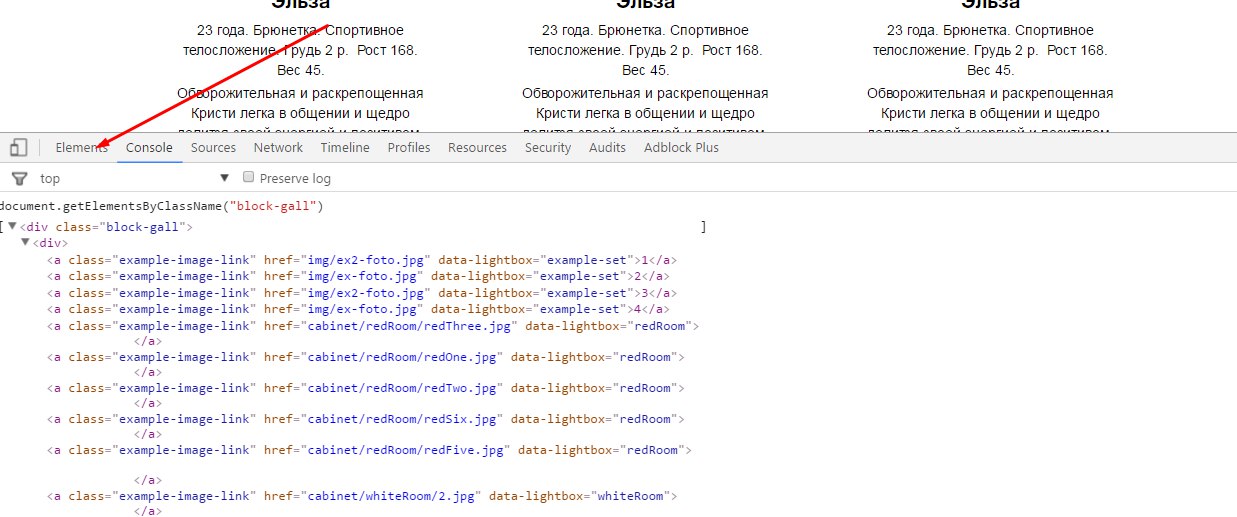Image resolution: width=1237 pixels, height=517 pixels.
Task: Switch to the Console tab
Action: tap(149, 147)
